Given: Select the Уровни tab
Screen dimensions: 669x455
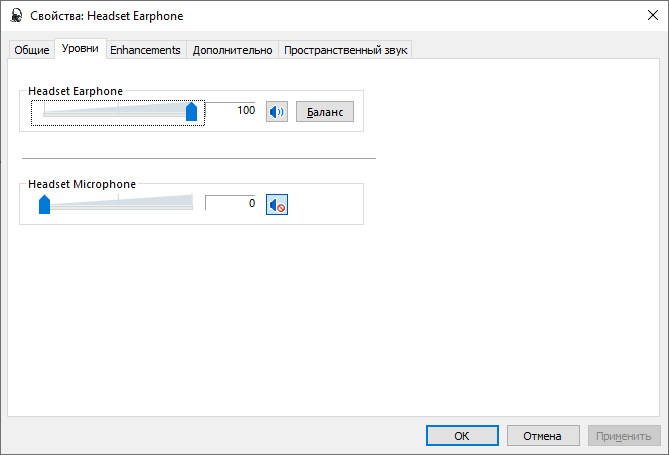Looking at the screenshot, I should tap(80, 49).
